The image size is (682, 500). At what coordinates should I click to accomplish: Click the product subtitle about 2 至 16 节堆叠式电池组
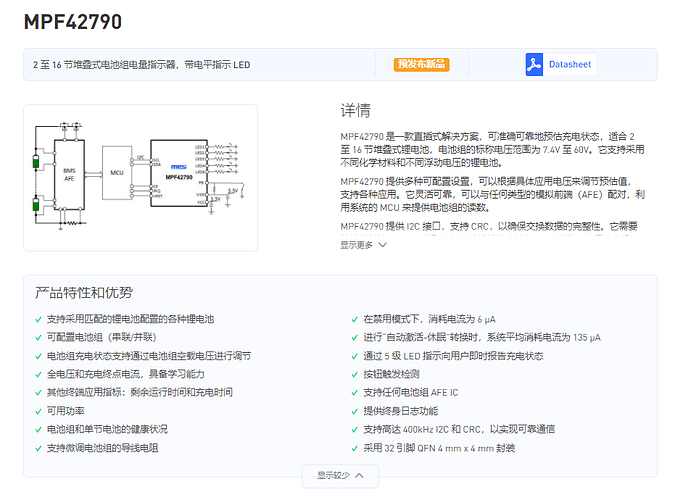(x=141, y=65)
